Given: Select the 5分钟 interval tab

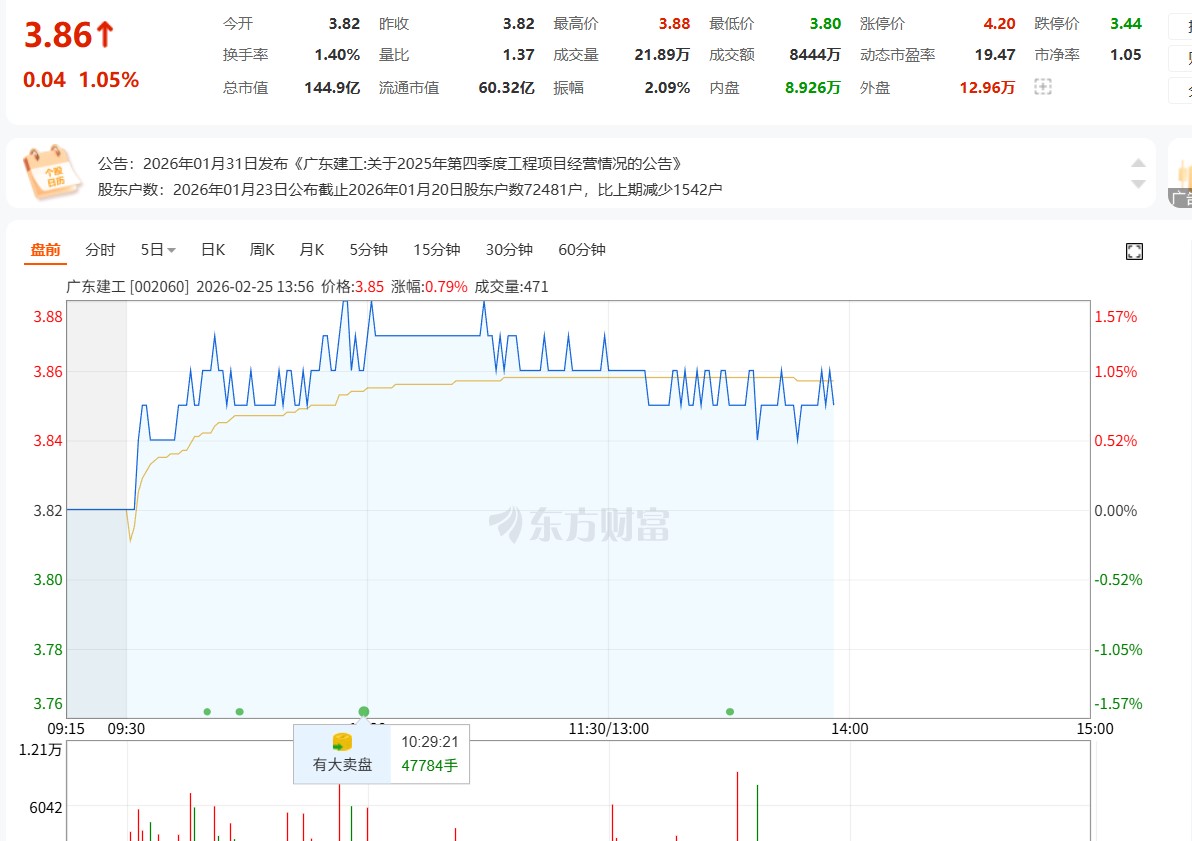Looking at the screenshot, I should [369, 249].
